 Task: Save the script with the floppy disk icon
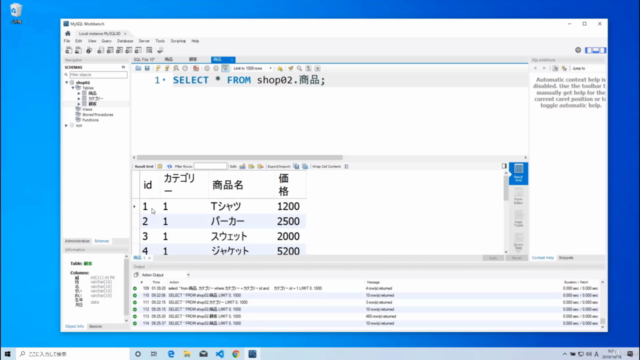[147, 68]
